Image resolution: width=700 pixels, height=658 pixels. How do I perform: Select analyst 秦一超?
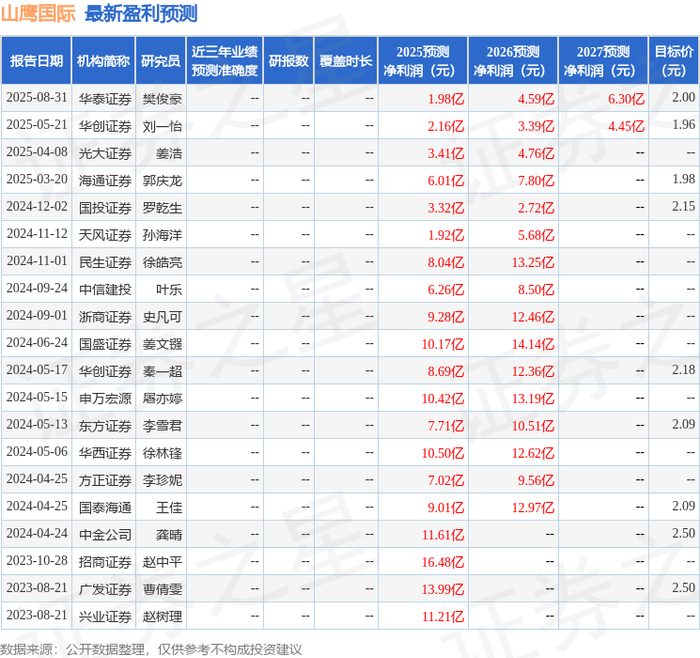(162, 371)
